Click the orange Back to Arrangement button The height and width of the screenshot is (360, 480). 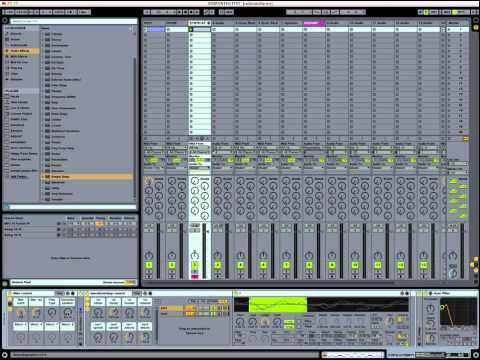(x=466, y=138)
